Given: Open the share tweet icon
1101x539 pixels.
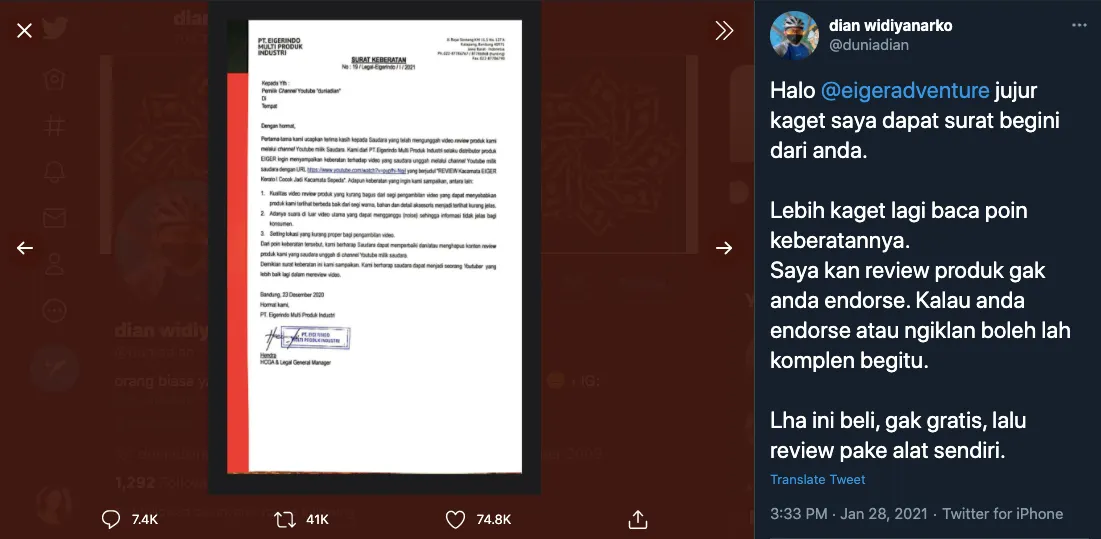Looking at the screenshot, I should coord(637,519).
